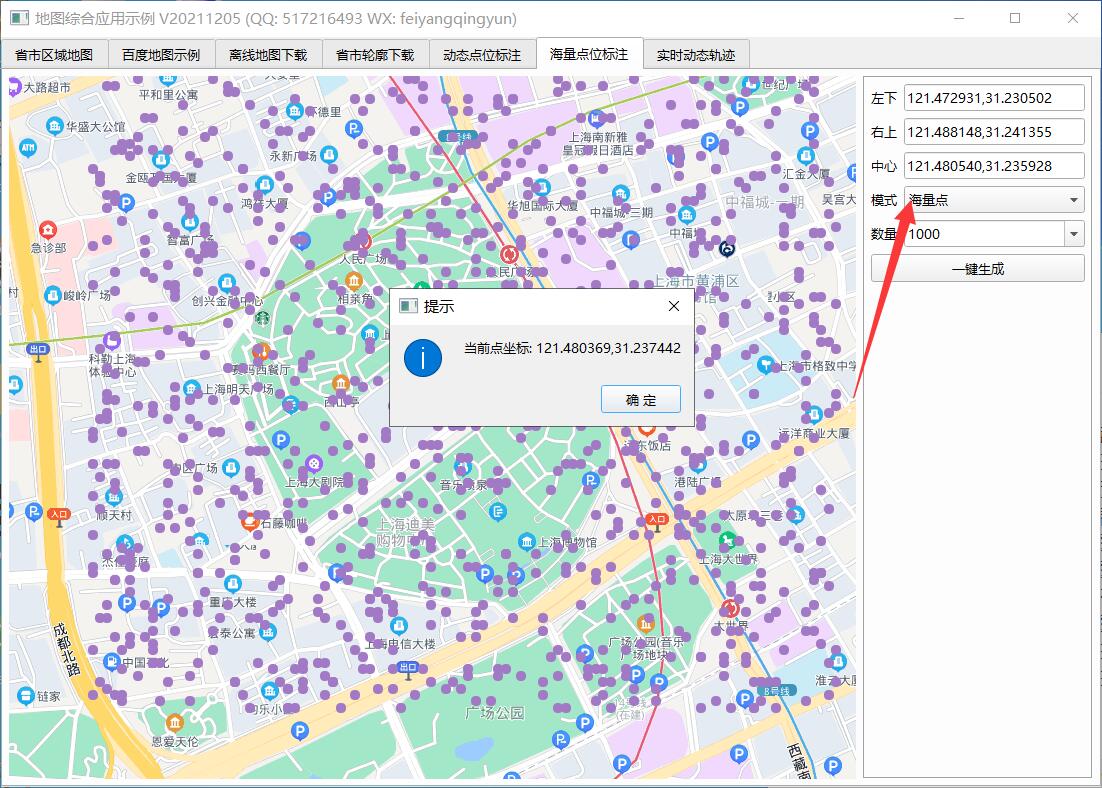Click the 8号线 metro line label

pyautogui.click(x=779, y=690)
